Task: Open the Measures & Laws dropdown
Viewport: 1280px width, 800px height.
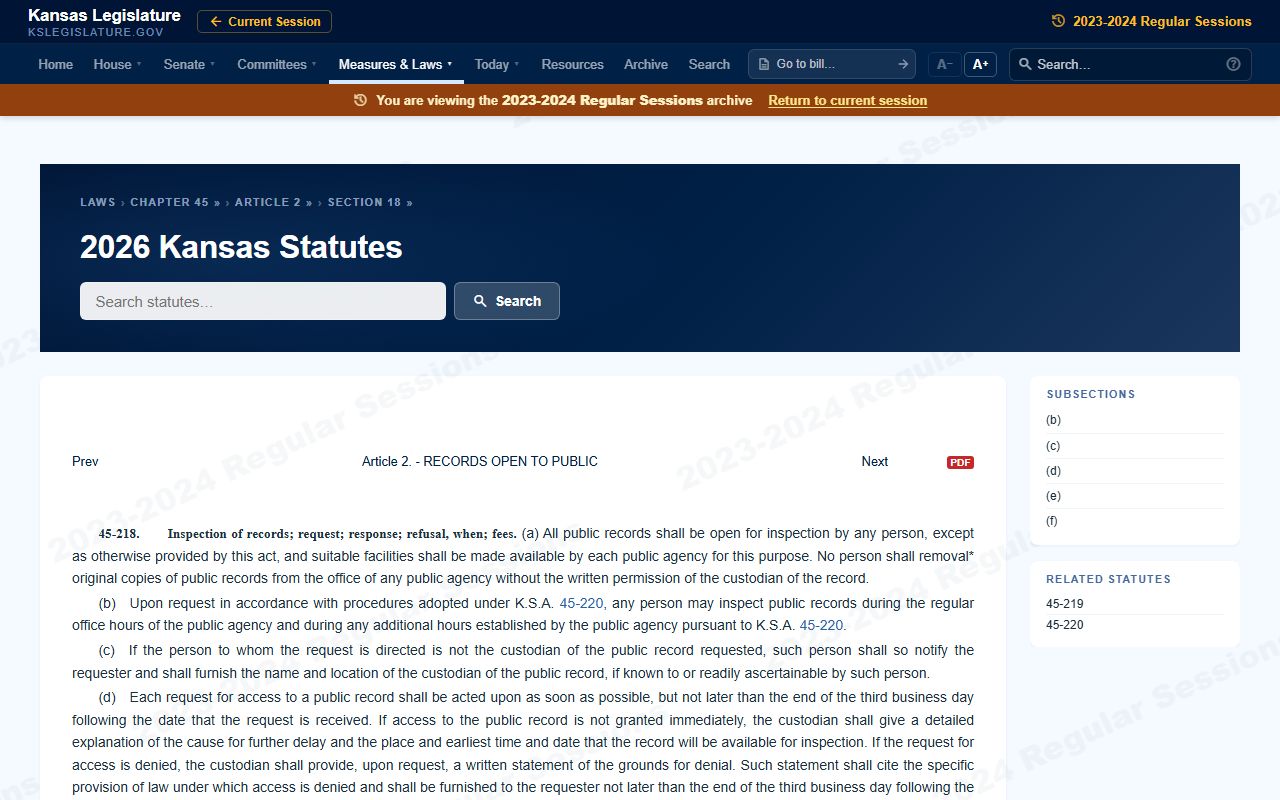Action: point(396,64)
